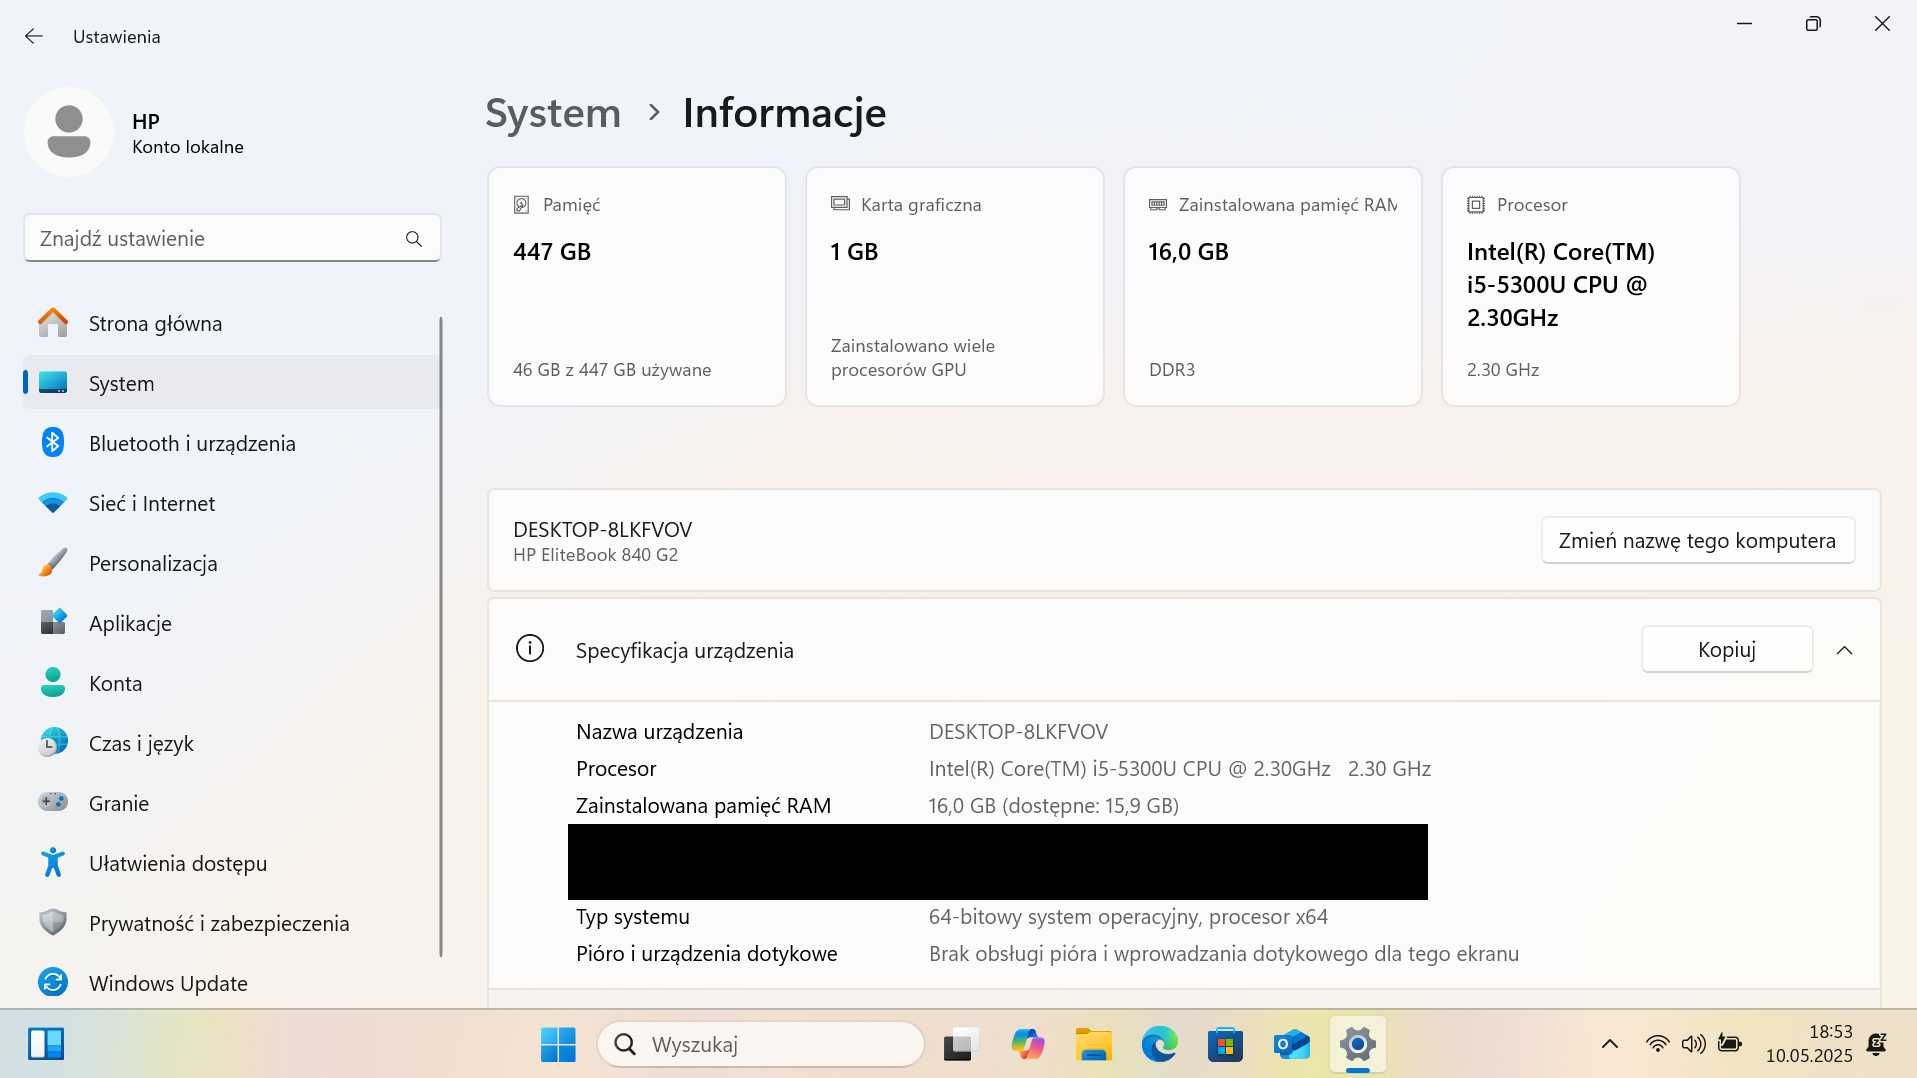Screen dimensions: 1917x1078
Task: Open the Pamięć 447 GB card
Action: pyautogui.click(x=637, y=286)
